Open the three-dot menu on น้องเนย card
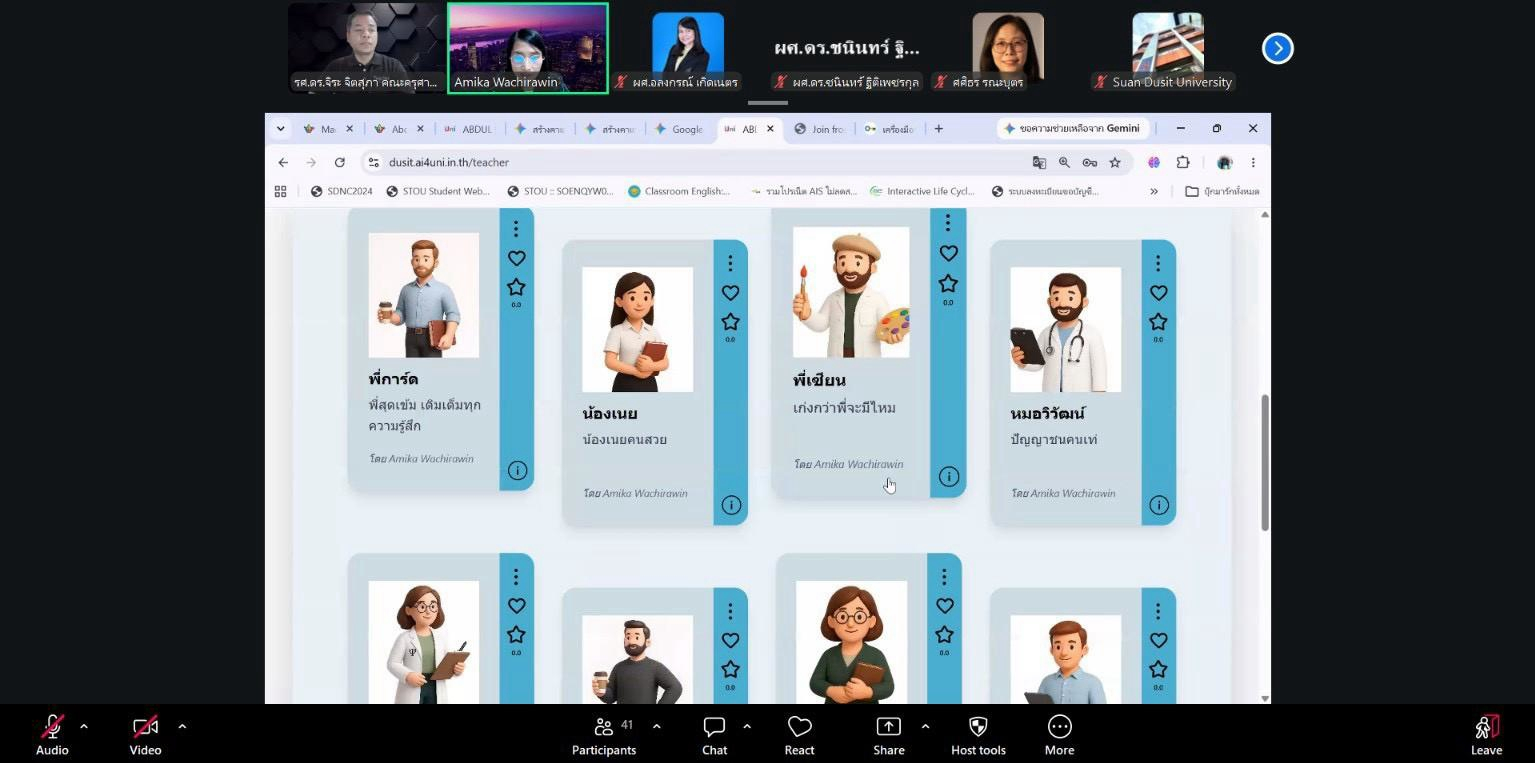1535x763 pixels. point(730,263)
